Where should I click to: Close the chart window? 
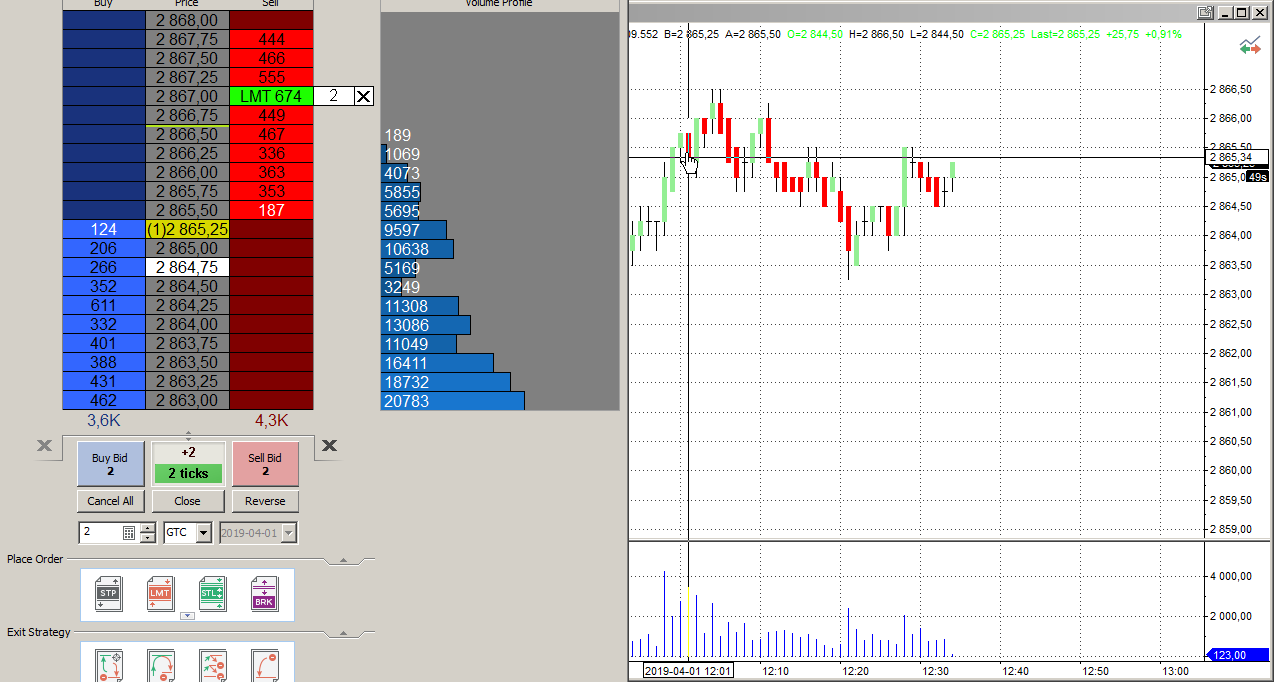[x=1260, y=13]
